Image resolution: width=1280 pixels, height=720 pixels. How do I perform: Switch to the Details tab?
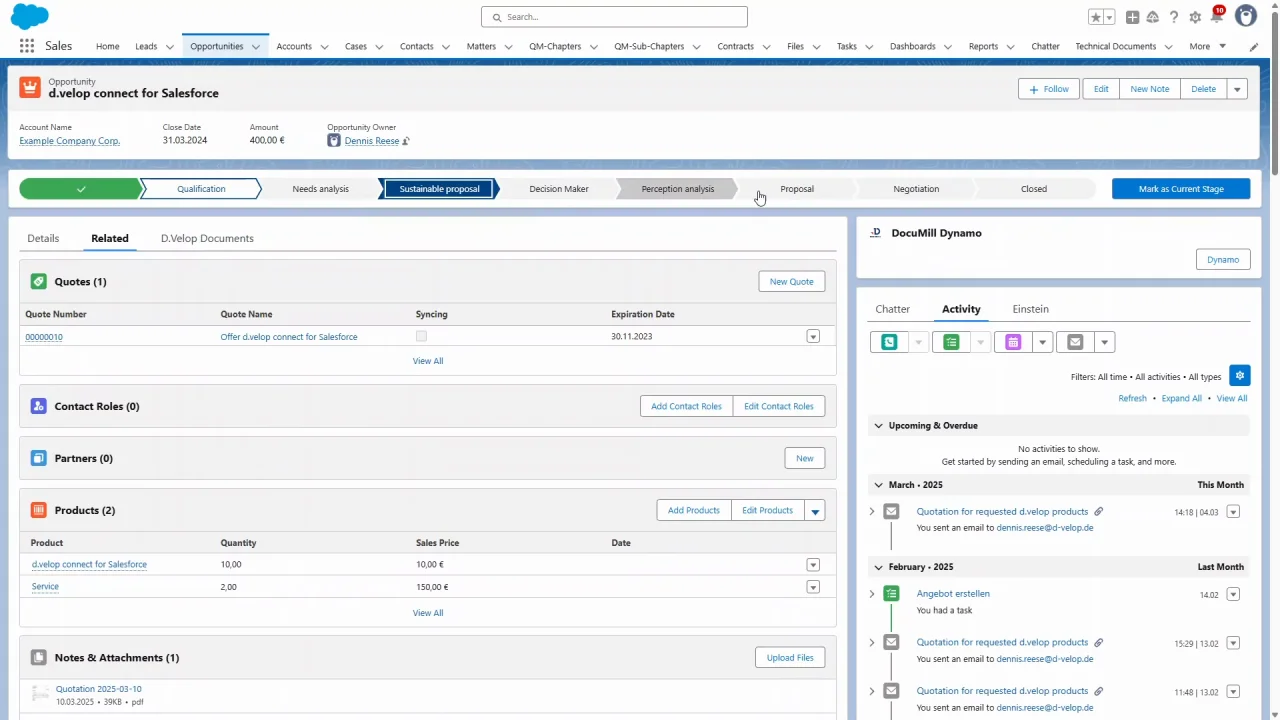click(x=43, y=238)
